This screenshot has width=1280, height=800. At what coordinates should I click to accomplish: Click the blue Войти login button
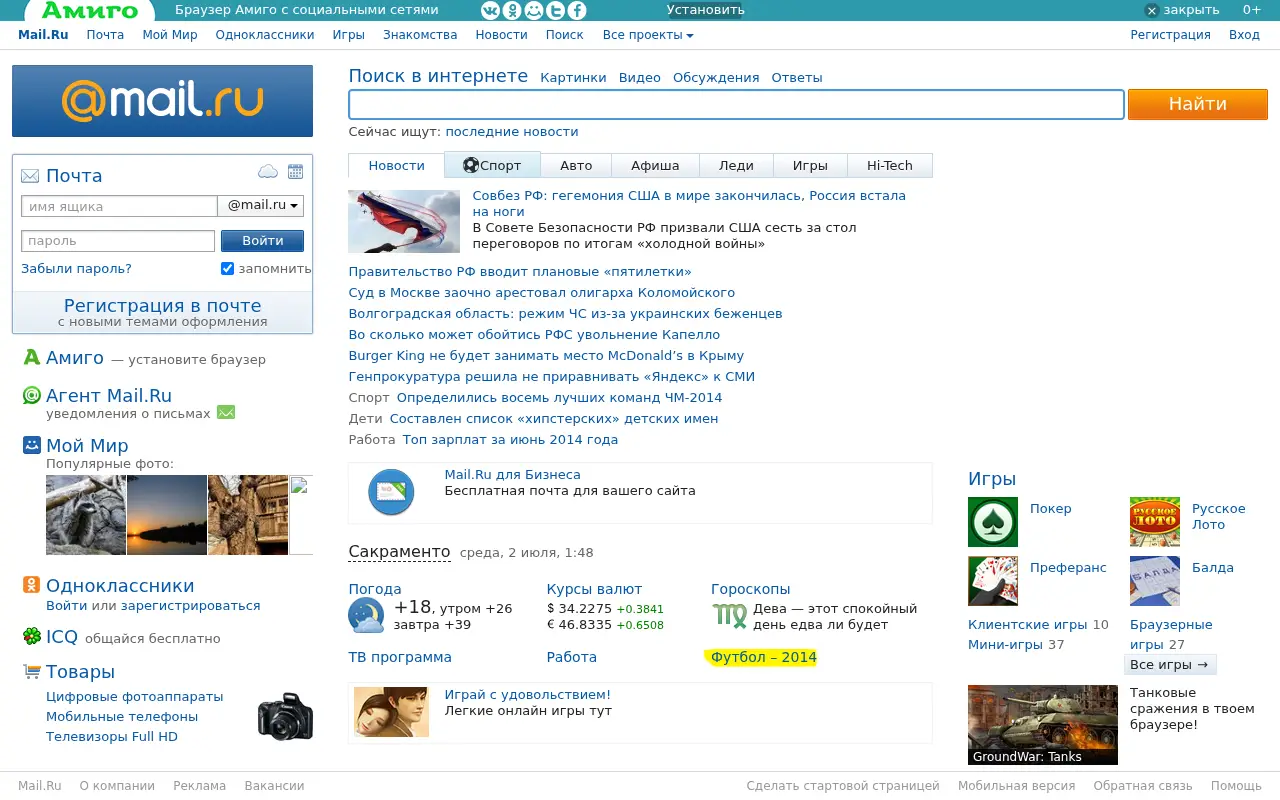coord(262,240)
